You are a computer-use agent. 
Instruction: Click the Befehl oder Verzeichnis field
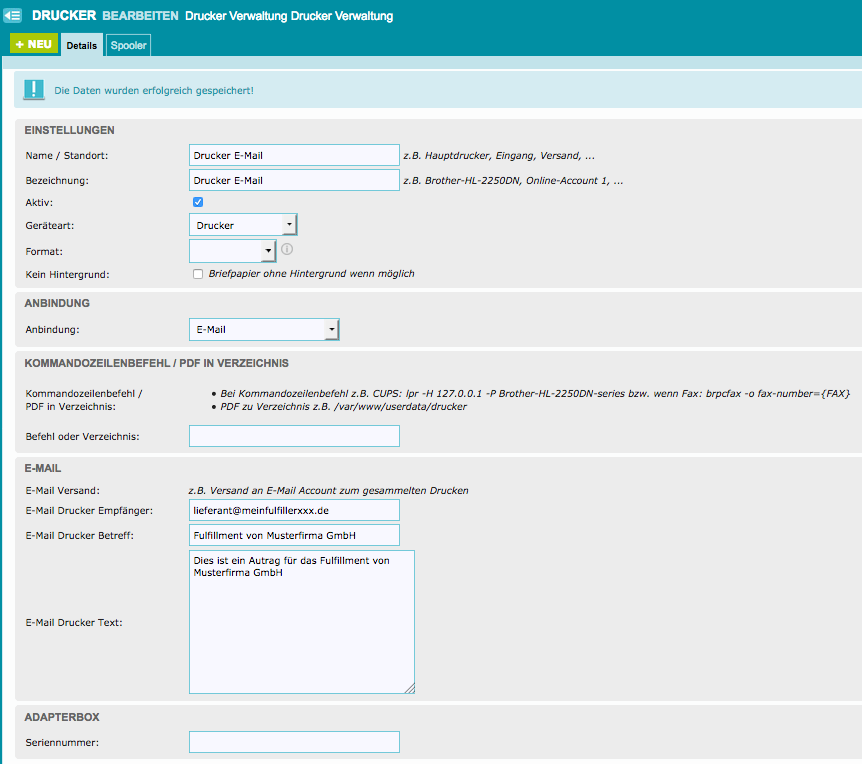point(294,436)
